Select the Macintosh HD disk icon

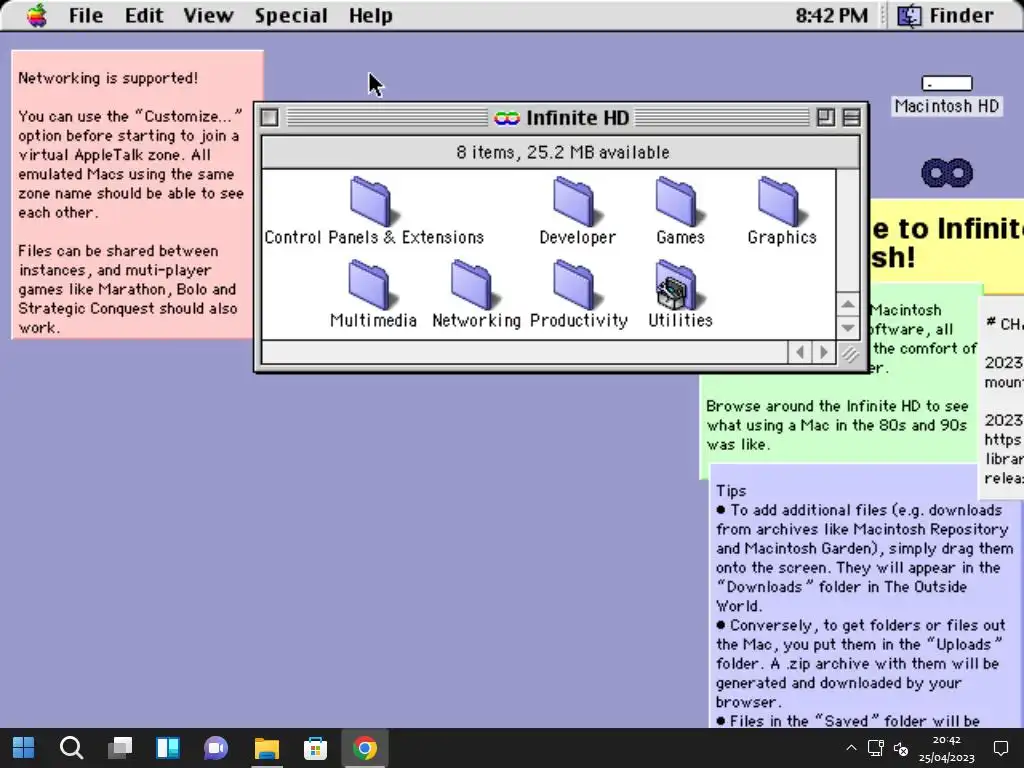coord(946,84)
